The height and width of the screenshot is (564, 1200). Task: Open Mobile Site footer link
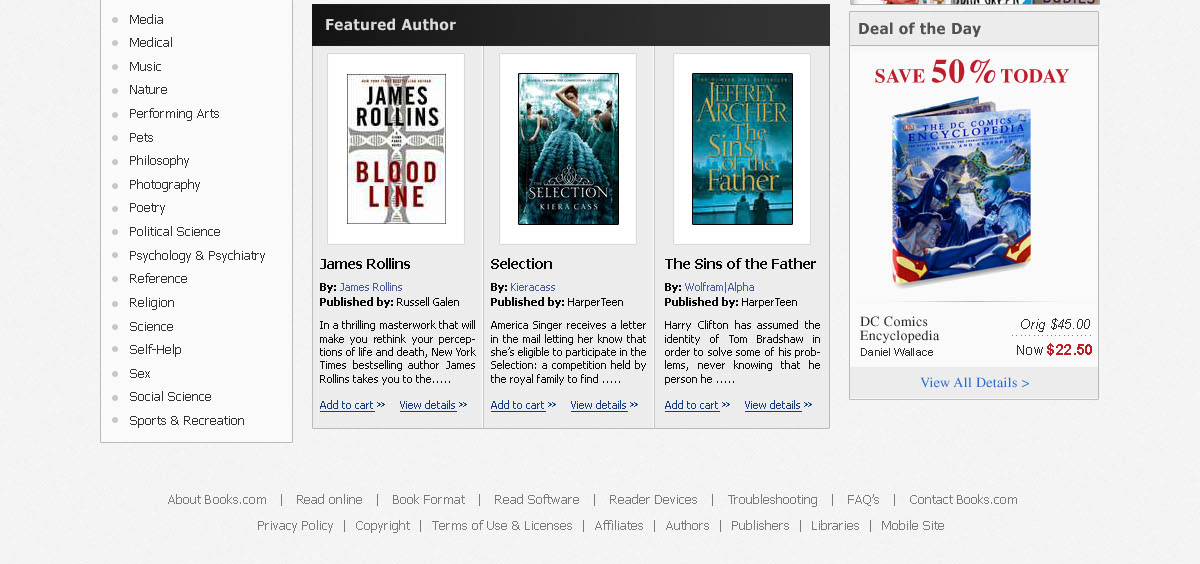(x=912, y=526)
